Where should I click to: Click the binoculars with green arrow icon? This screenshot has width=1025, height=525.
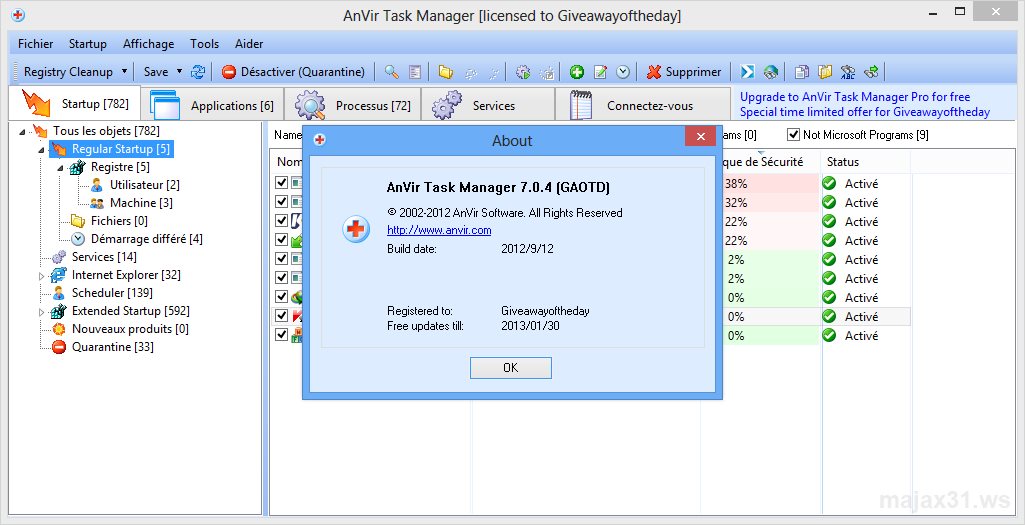pyautogui.click(x=871, y=72)
